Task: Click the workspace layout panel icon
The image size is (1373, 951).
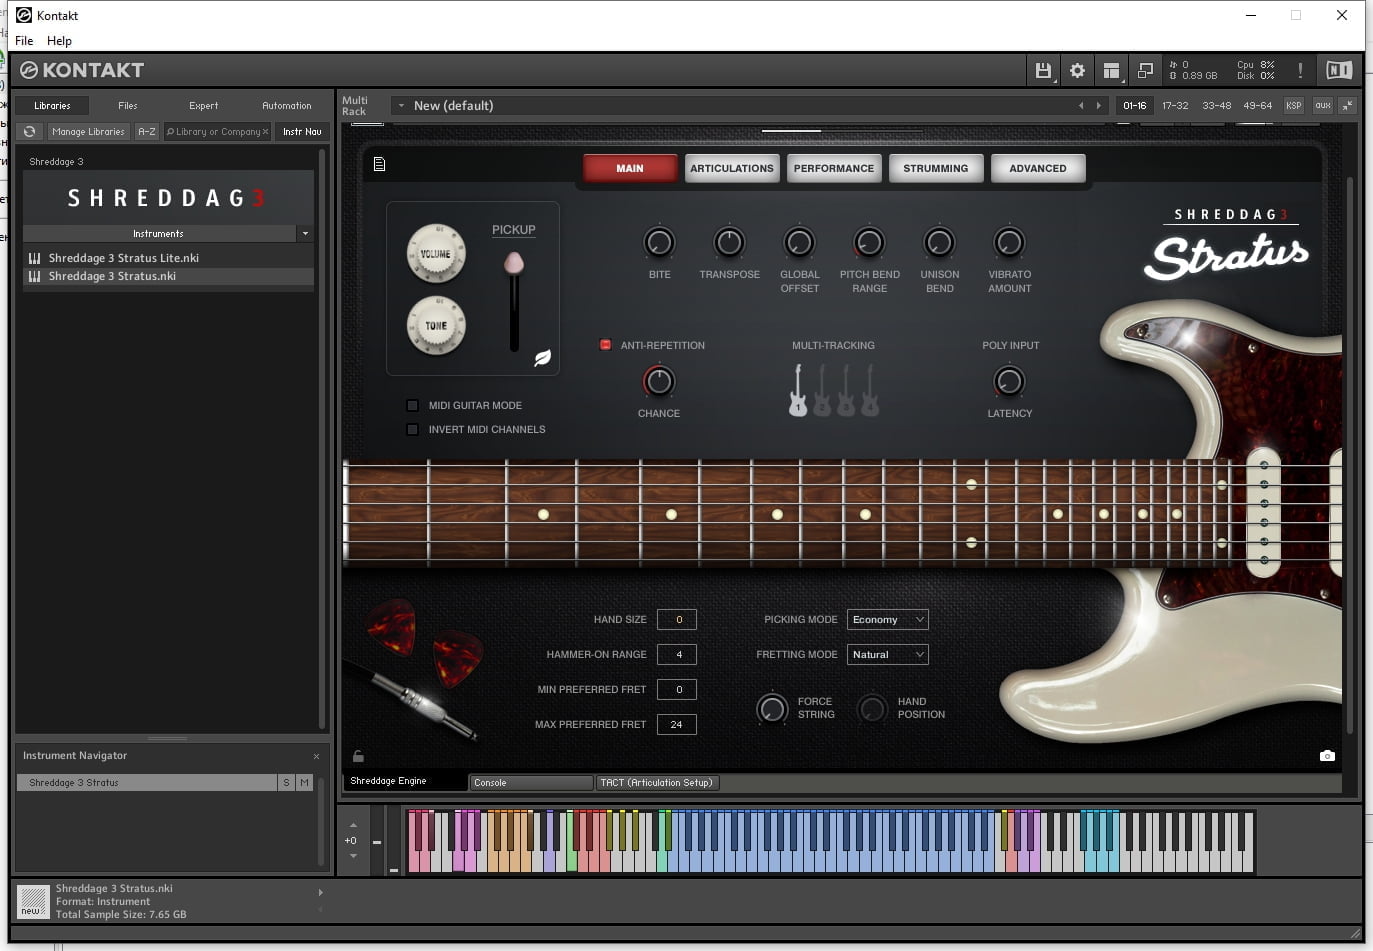Action: [1111, 70]
